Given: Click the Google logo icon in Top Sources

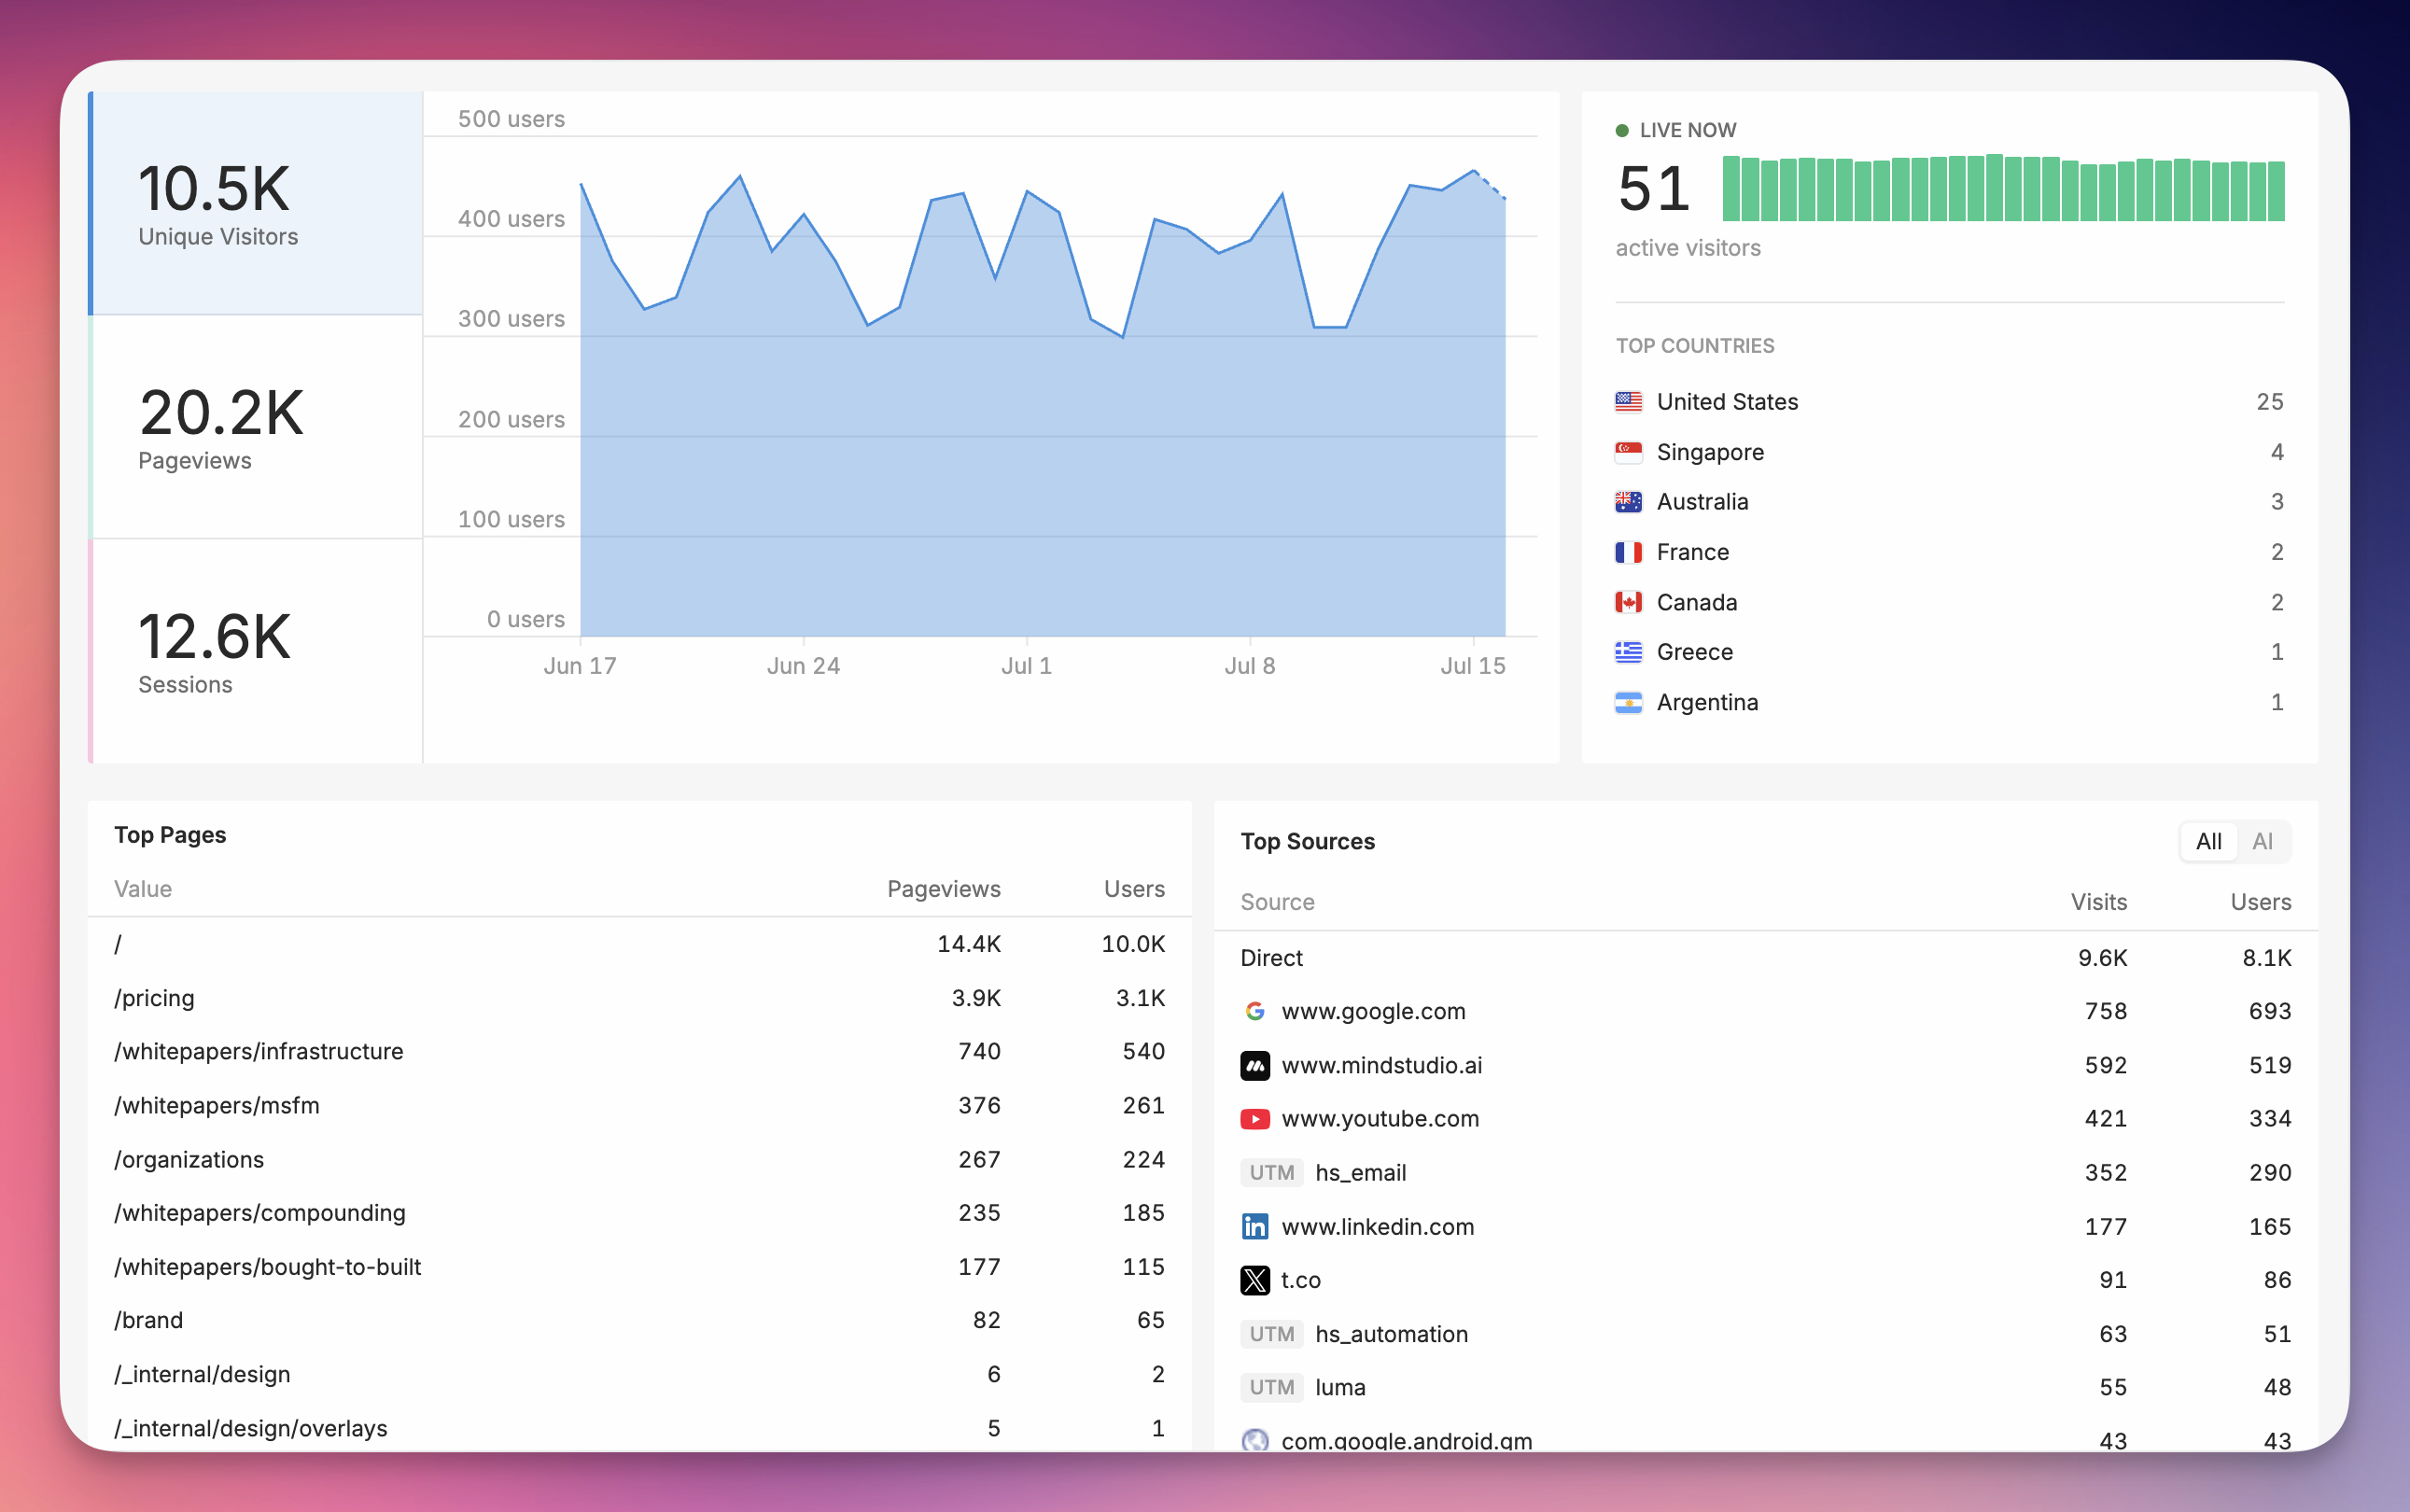Looking at the screenshot, I should coord(1255,1011).
